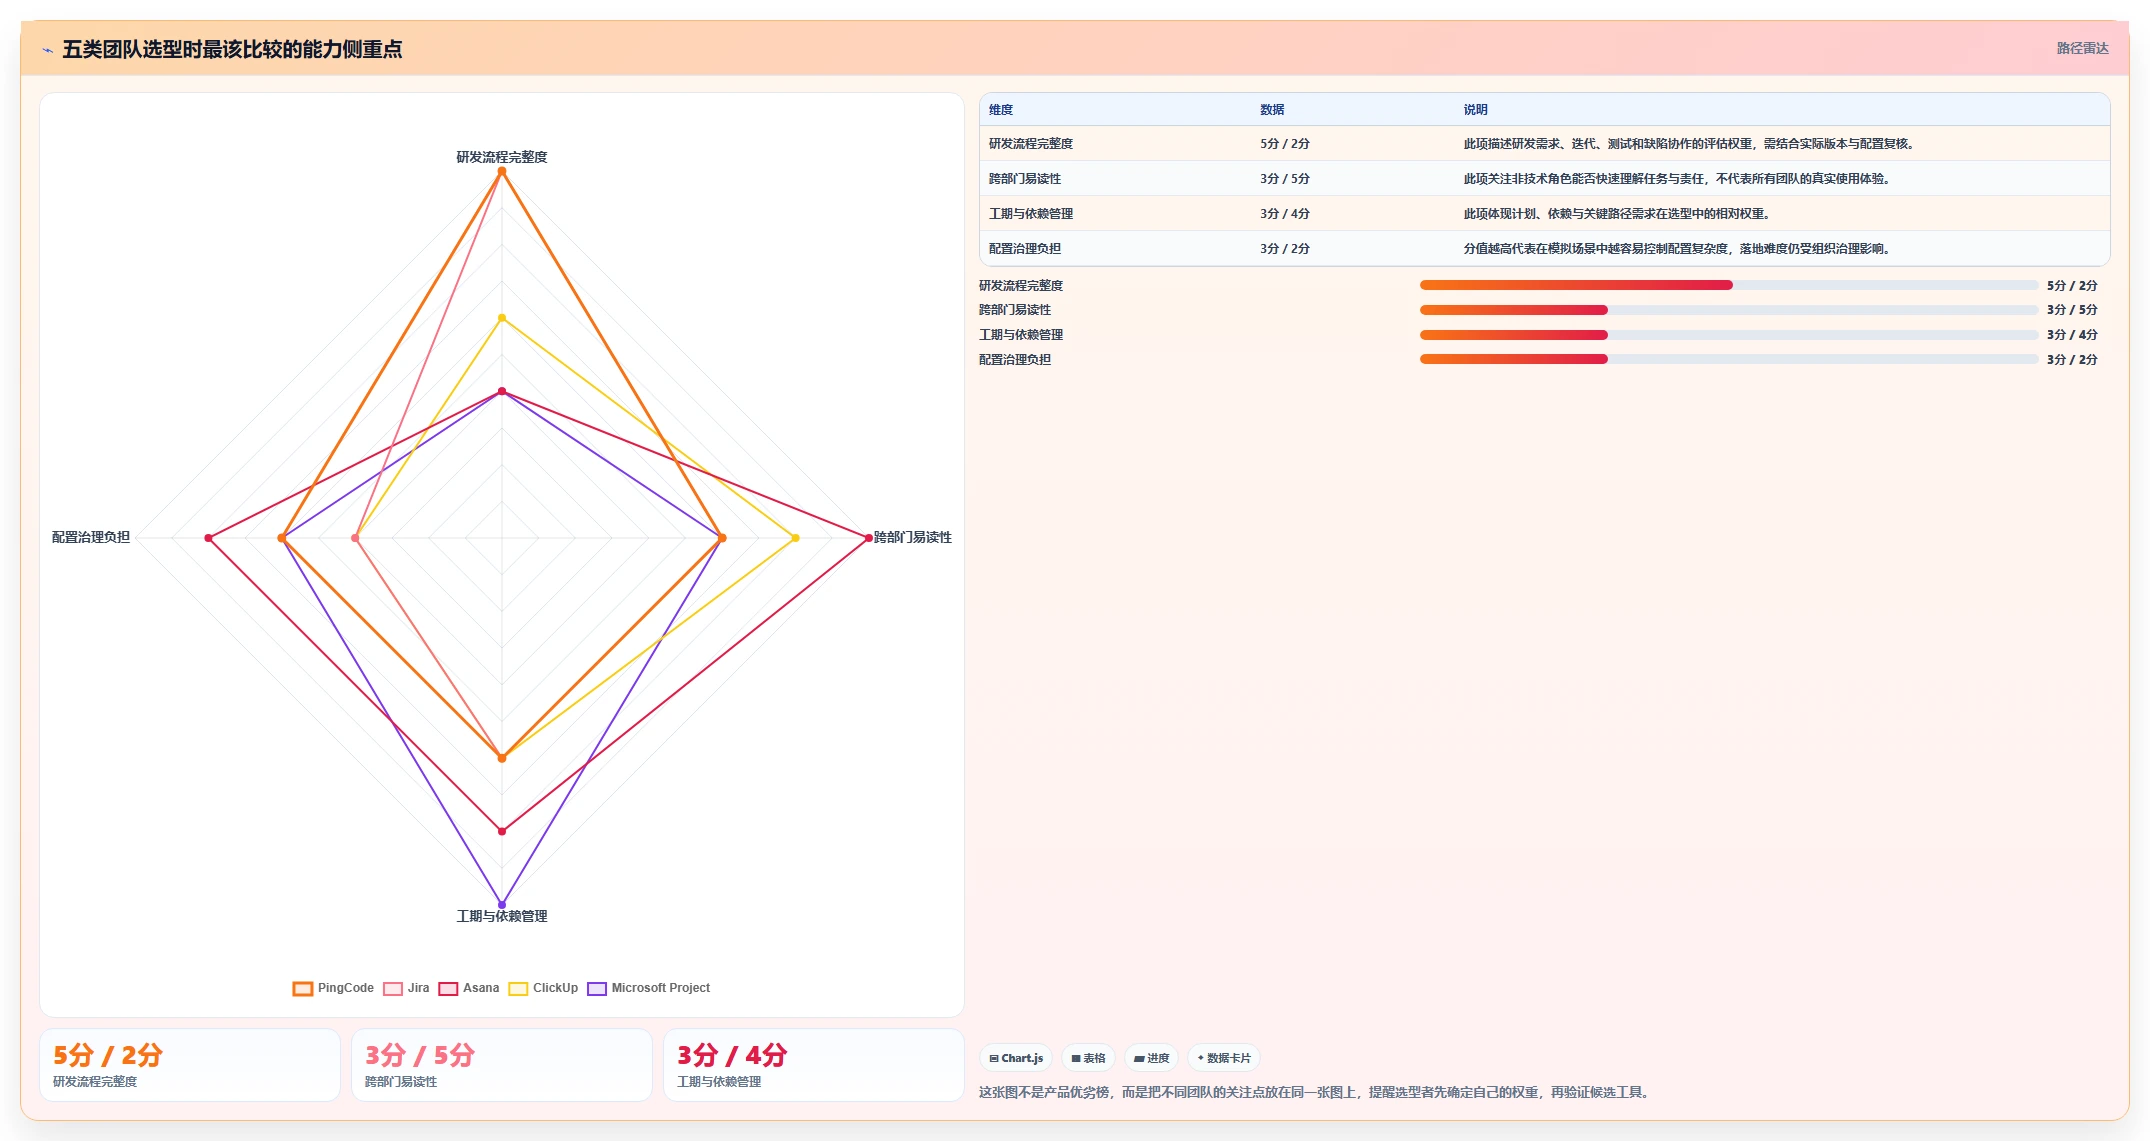This screenshot has width=2150, height=1141.
Task: Click the Chart.js tag chip
Action: tap(1016, 1058)
